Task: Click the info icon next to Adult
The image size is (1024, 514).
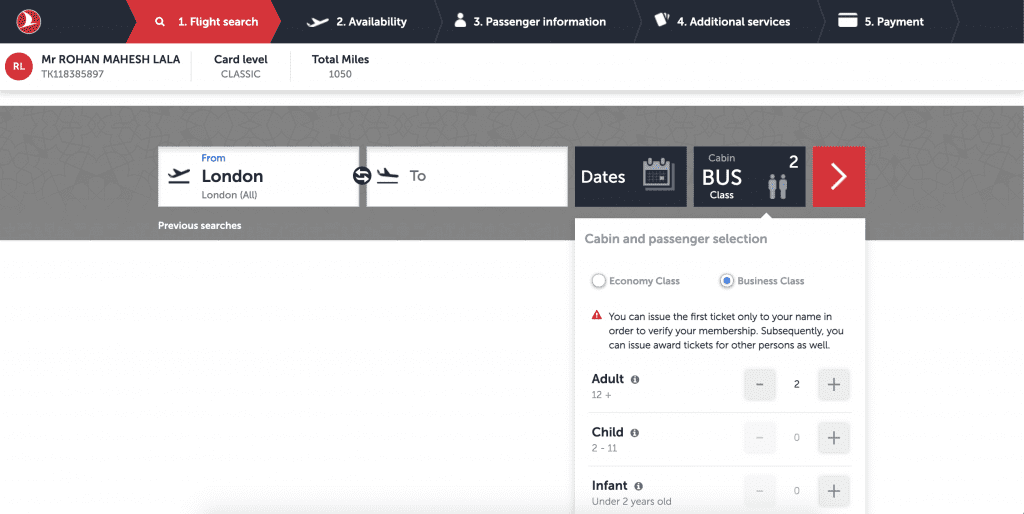Action: coord(635,379)
